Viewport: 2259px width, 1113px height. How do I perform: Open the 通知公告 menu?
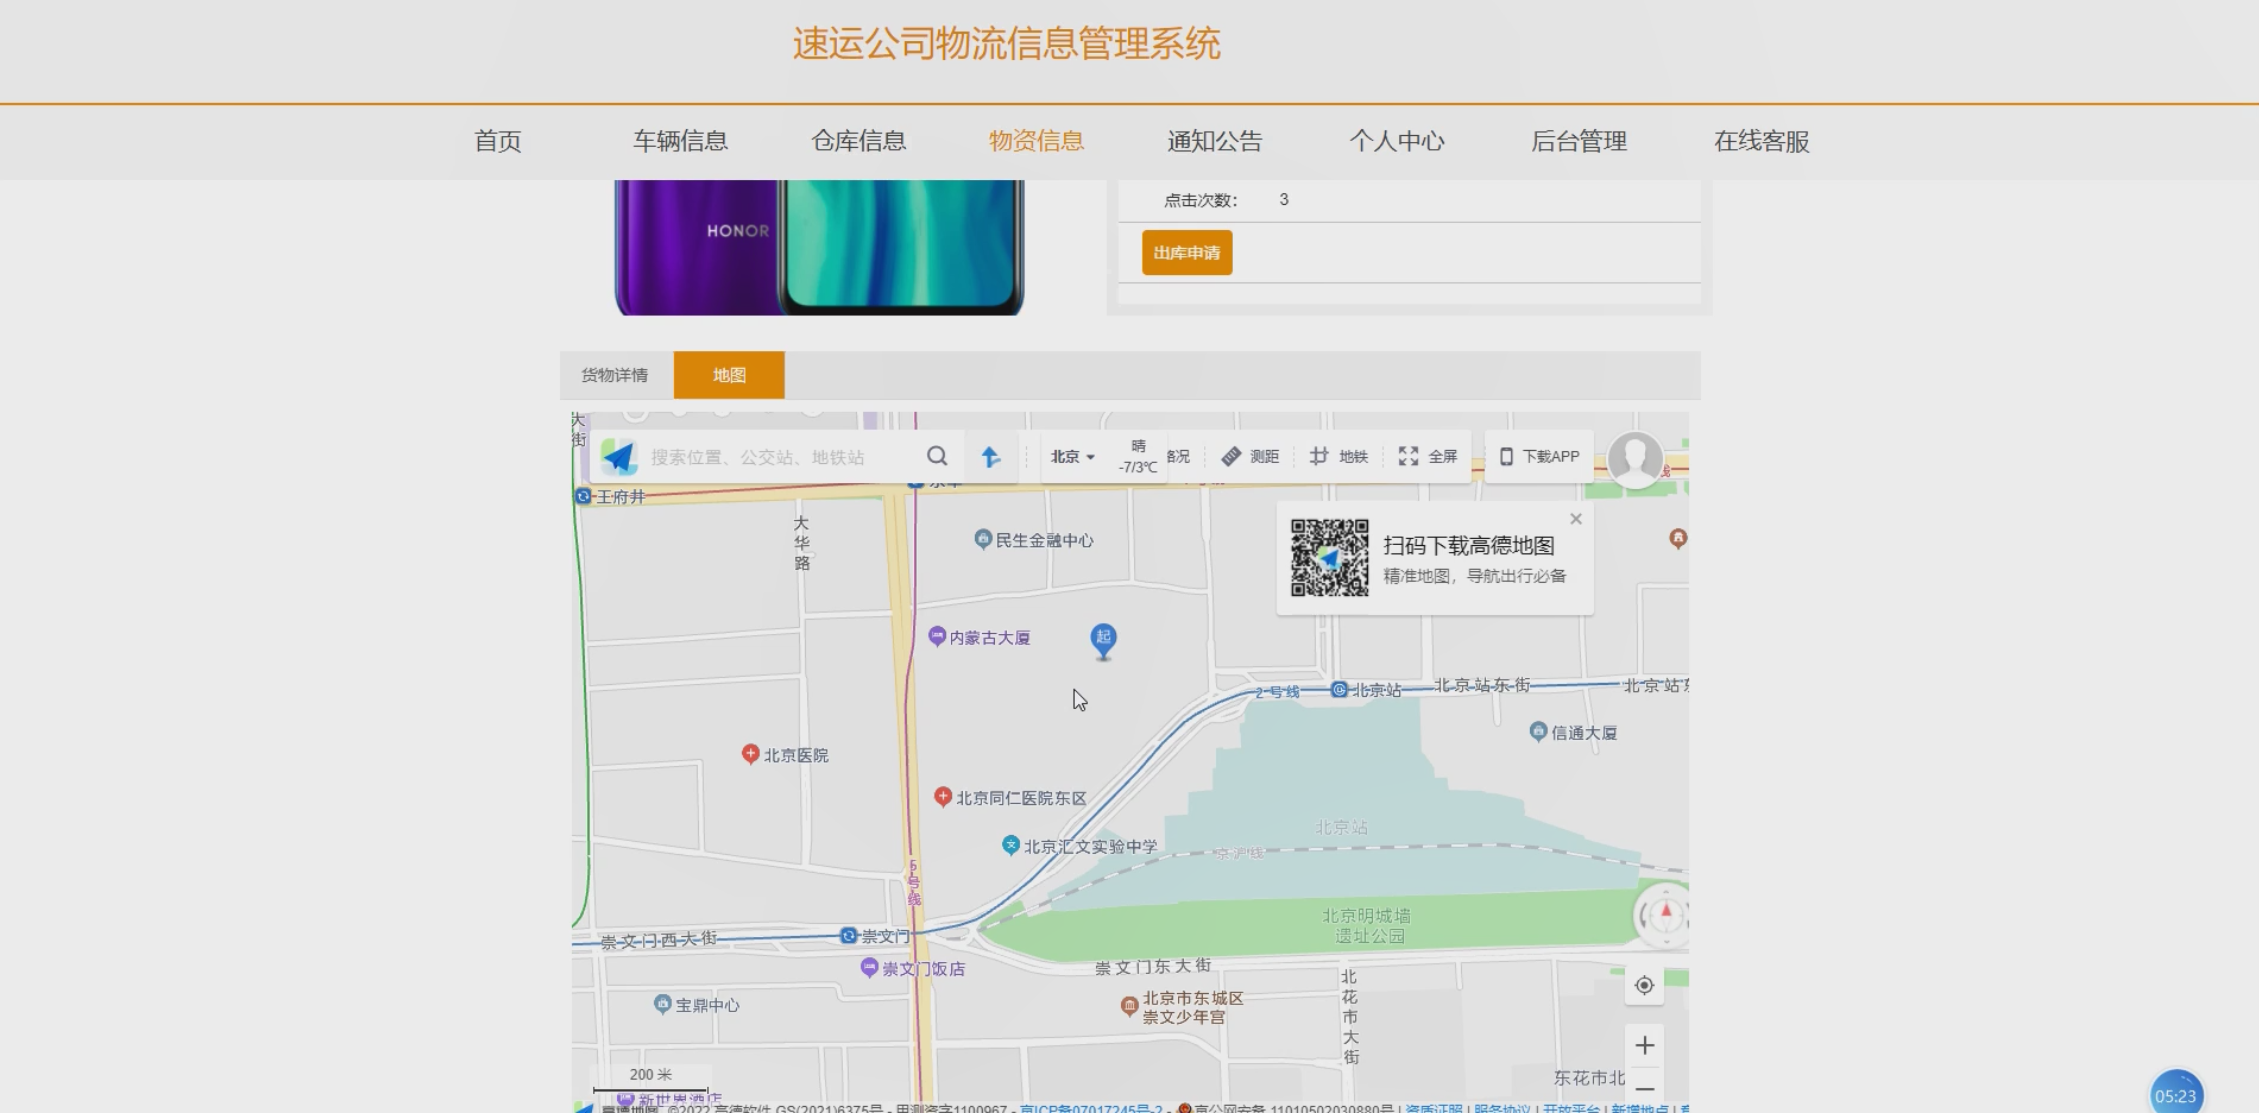click(x=1215, y=141)
